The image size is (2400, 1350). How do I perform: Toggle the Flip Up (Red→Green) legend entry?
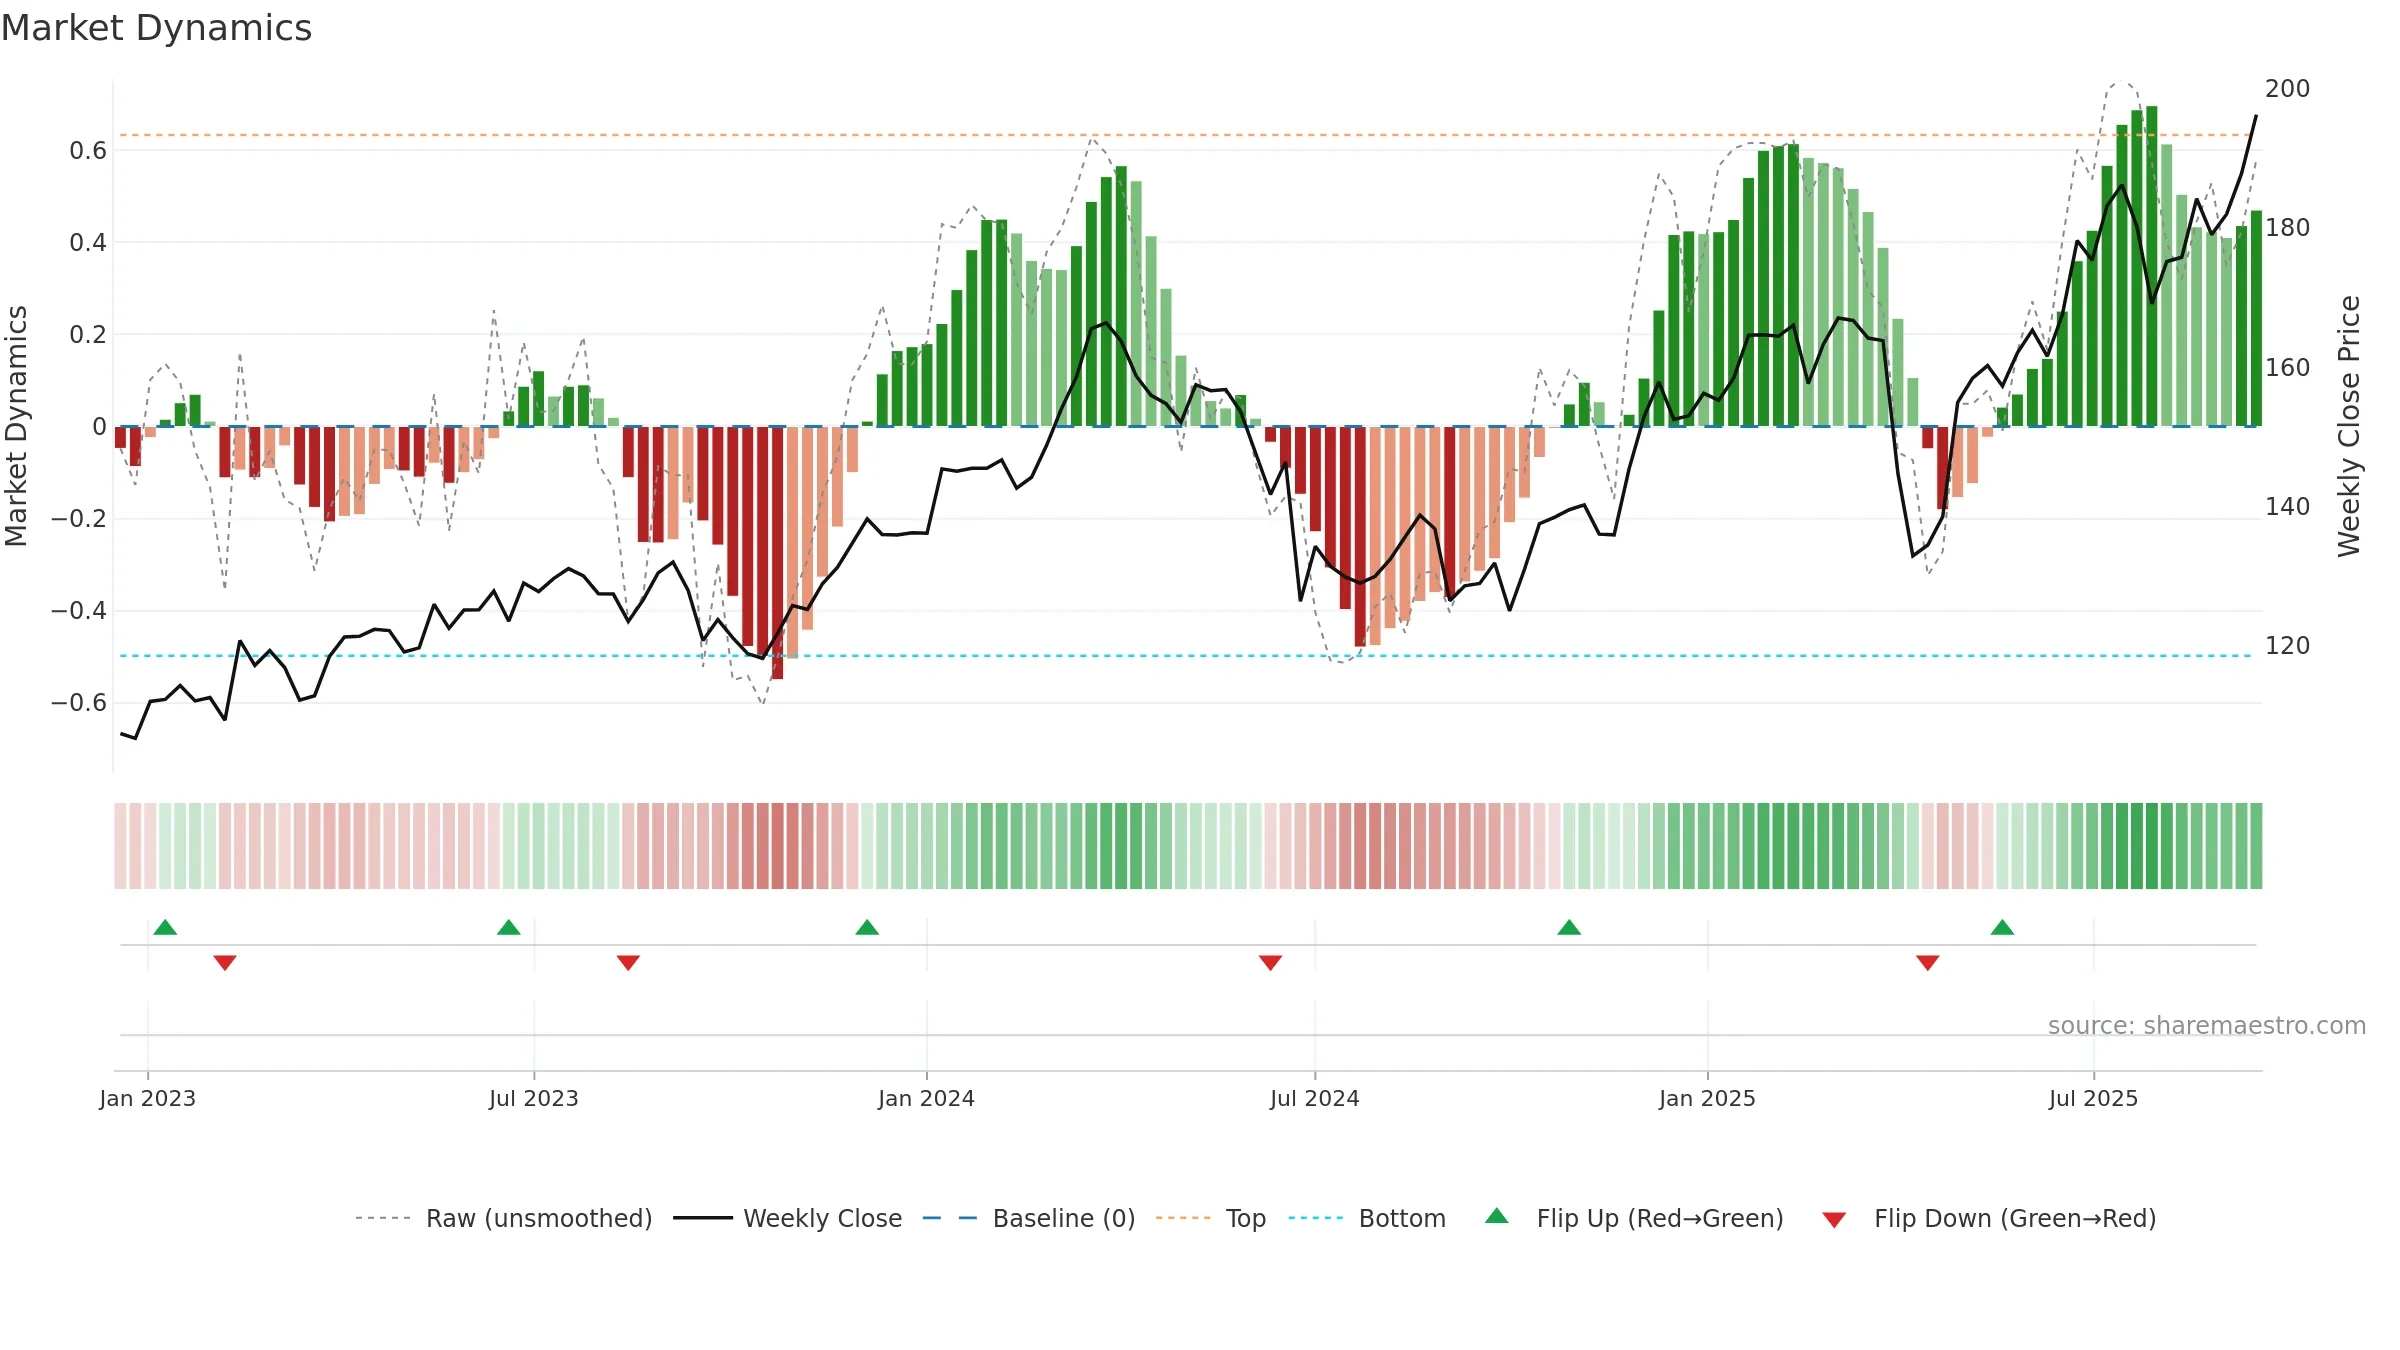(x=1634, y=1218)
